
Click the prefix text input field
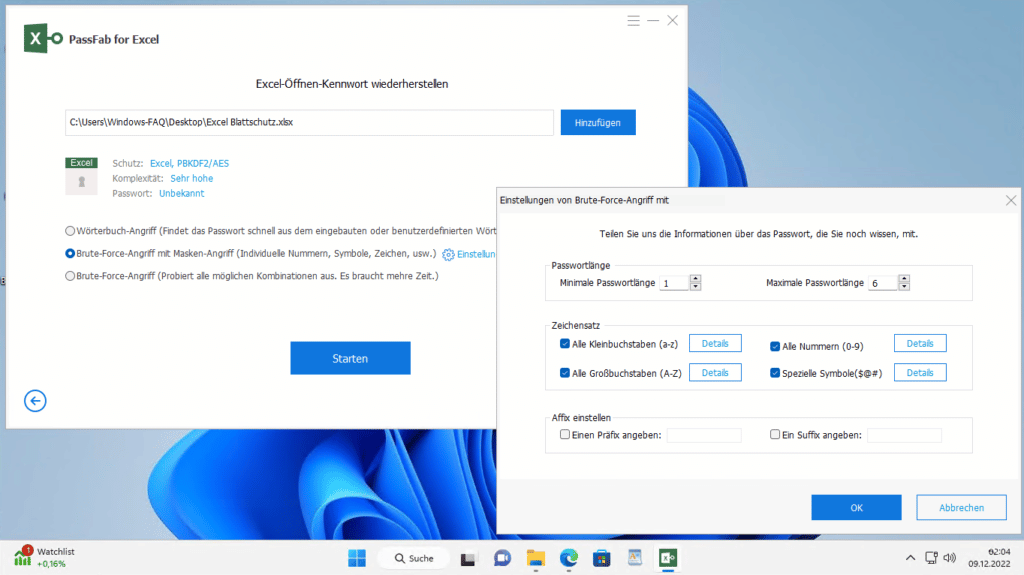coord(704,435)
